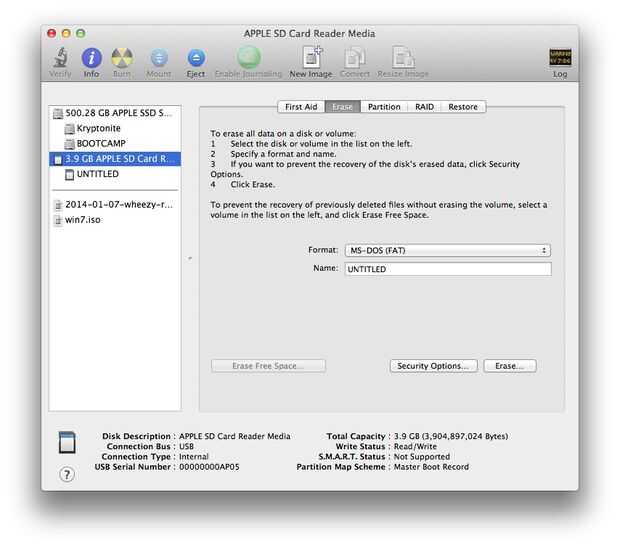Click the Erase Free Space button
The image size is (620, 548).
point(268,366)
